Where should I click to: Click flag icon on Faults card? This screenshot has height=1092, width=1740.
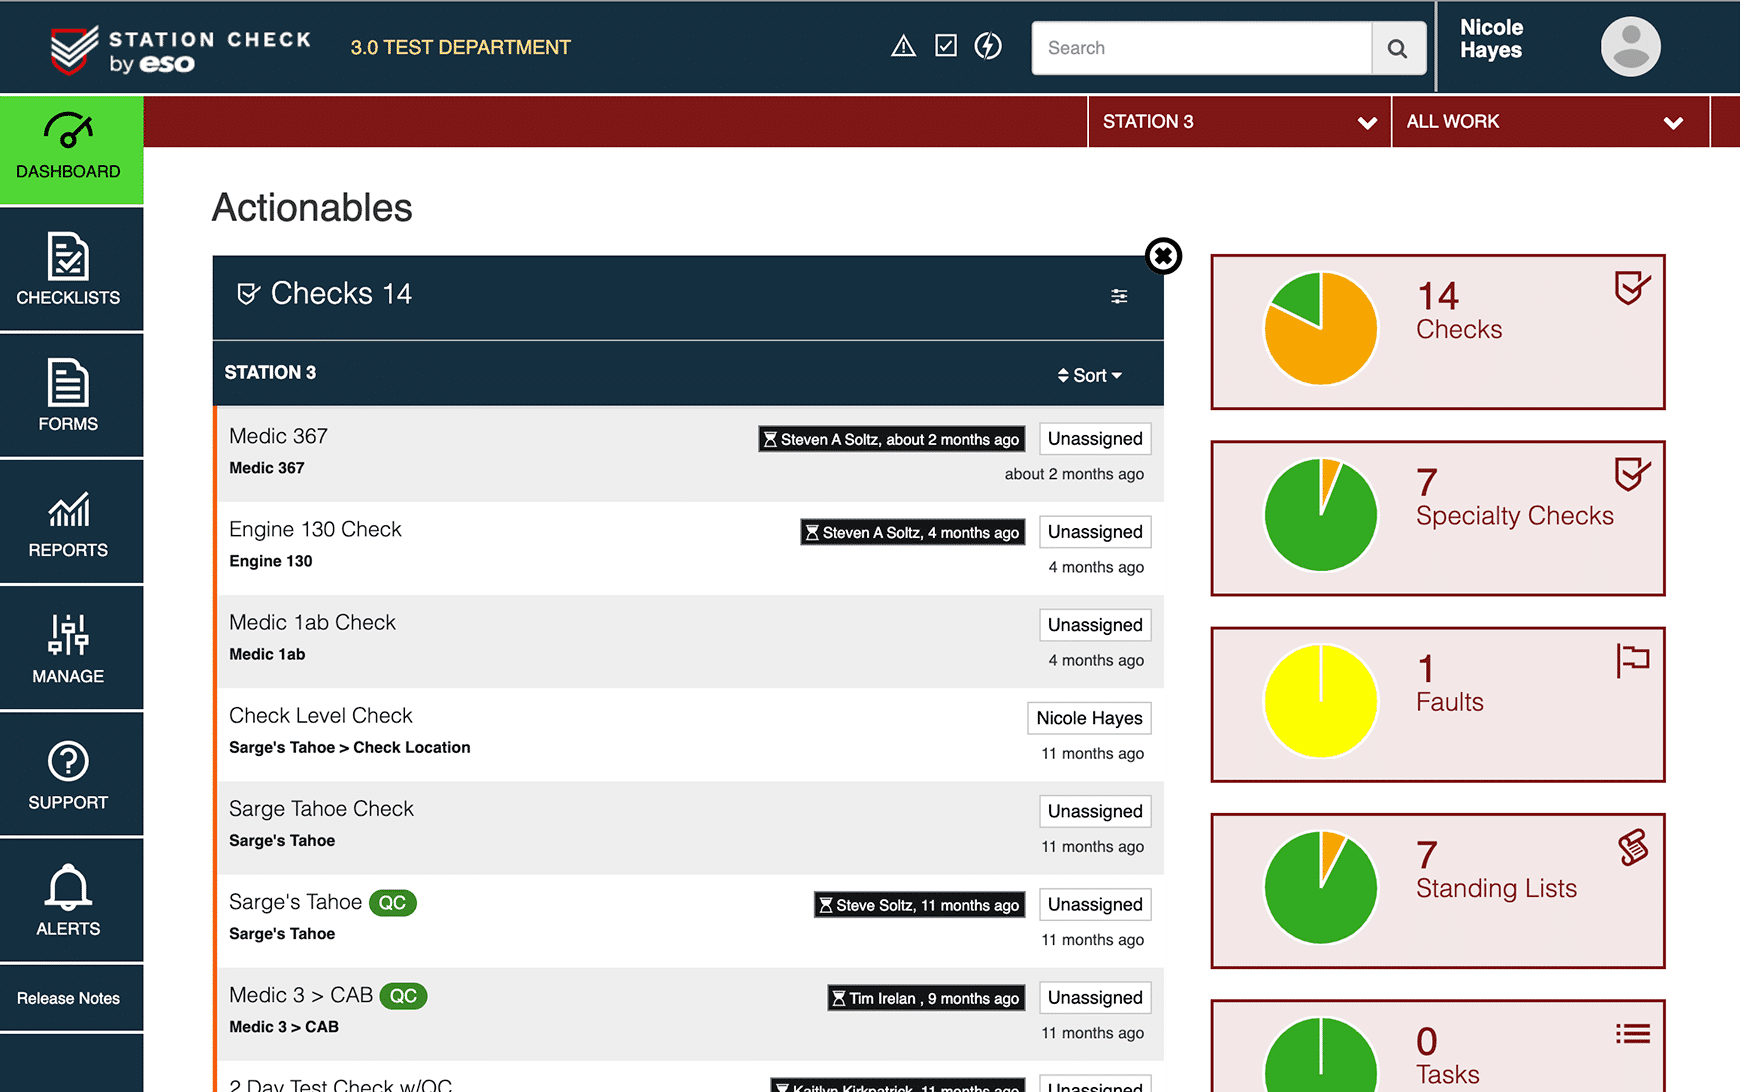coord(1632,660)
